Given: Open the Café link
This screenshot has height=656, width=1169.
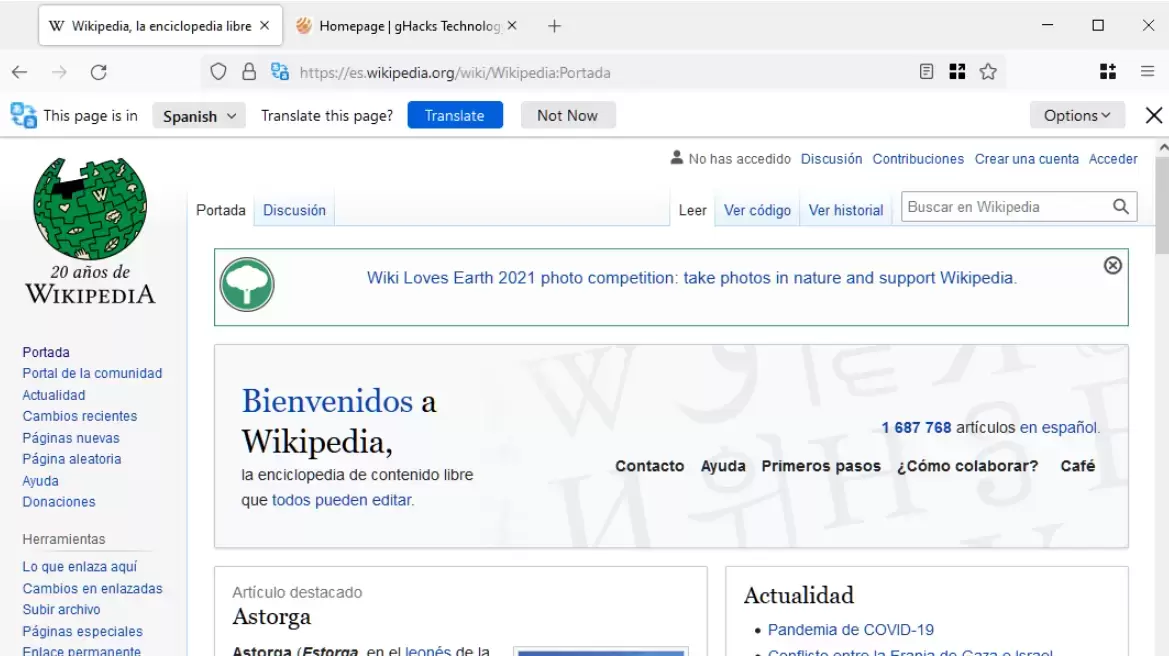Looking at the screenshot, I should point(1077,466).
